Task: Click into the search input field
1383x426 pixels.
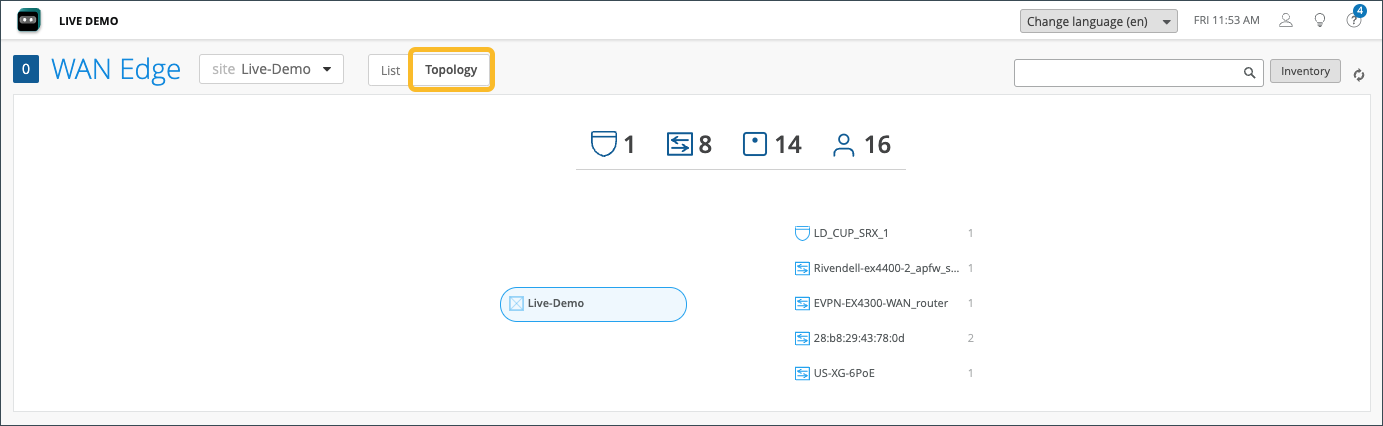Action: pyautogui.click(x=1127, y=72)
